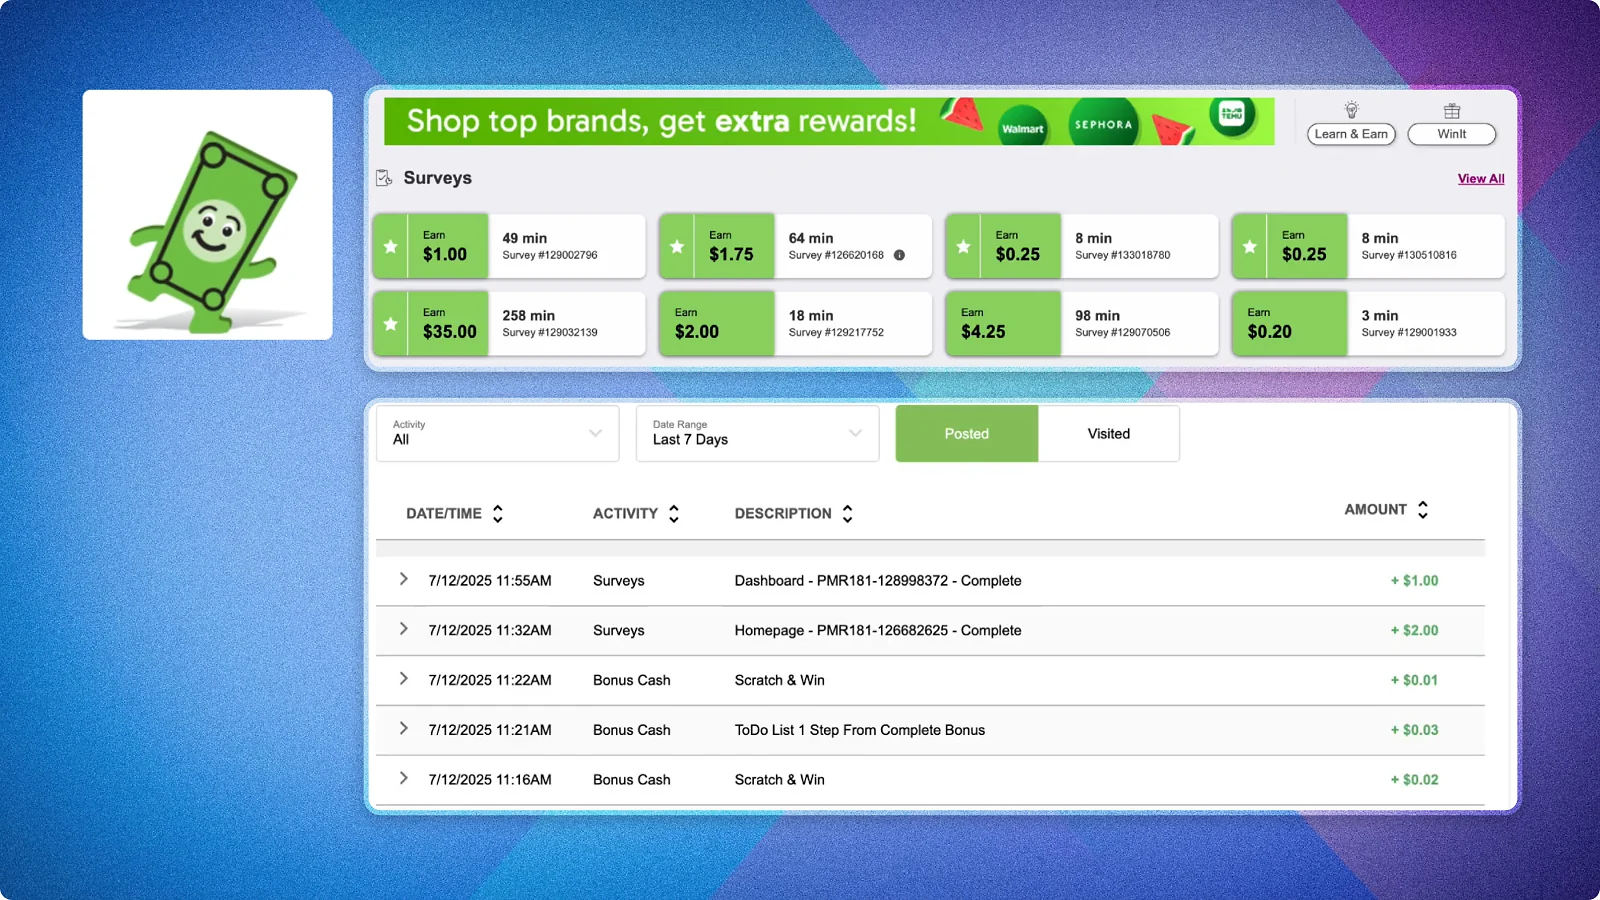1600x900 pixels.
Task: Click info icon beside Survey #126620168
Action: [x=899, y=255]
